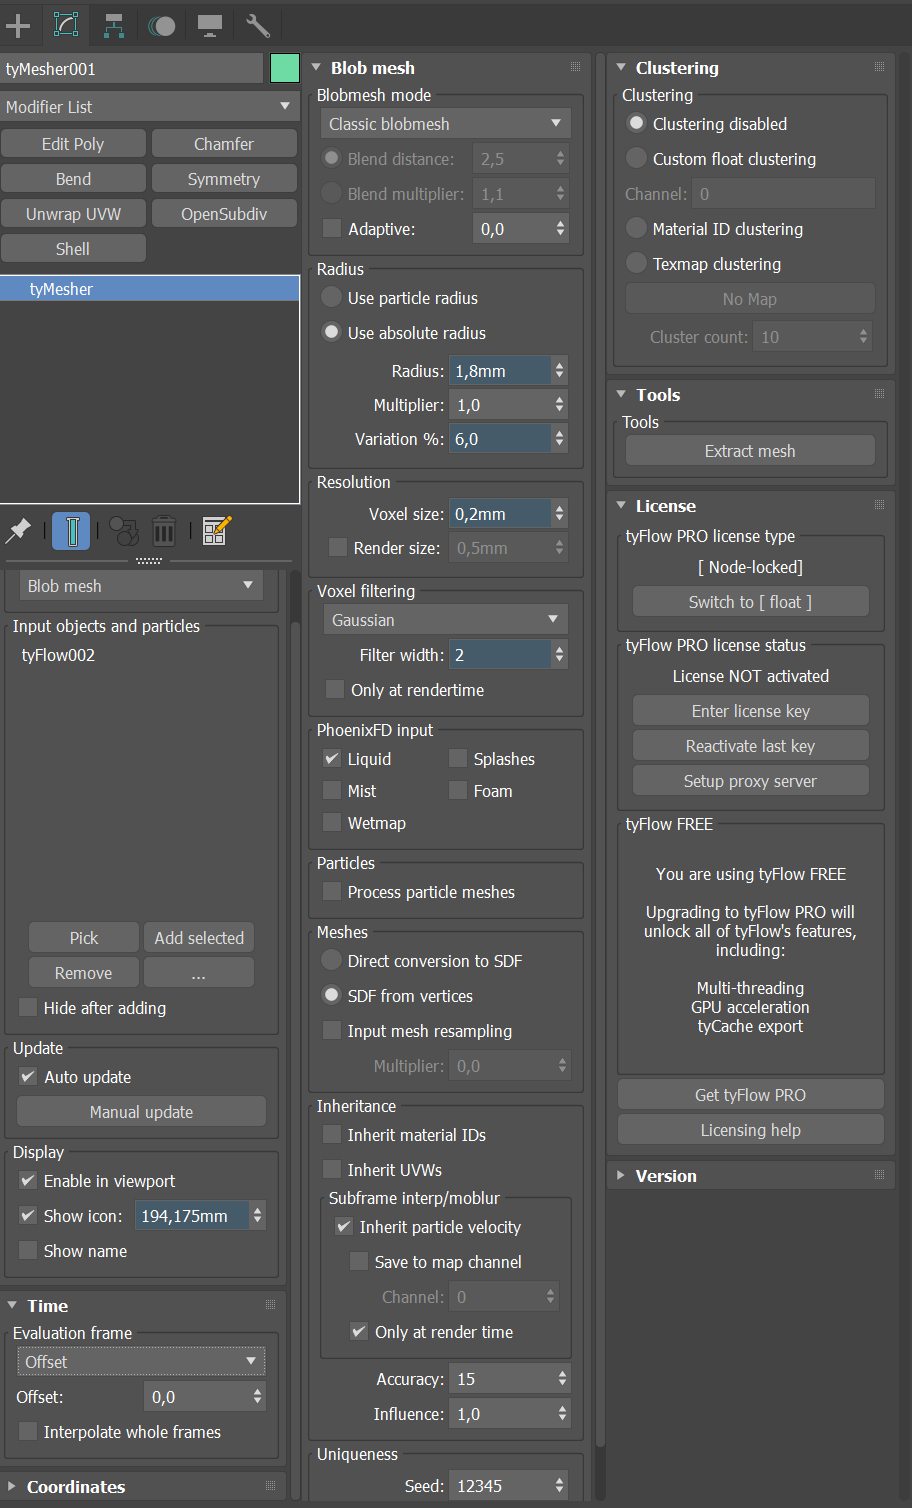Click the Extract mesh button
The width and height of the screenshot is (912, 1508).
750,451
